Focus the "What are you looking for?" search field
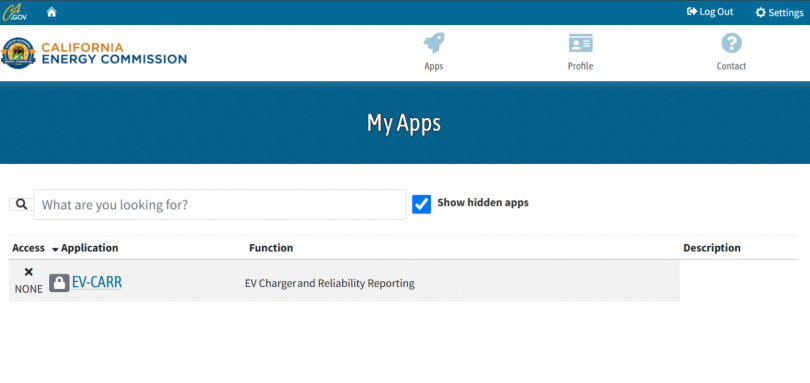 tap(220, 205)
